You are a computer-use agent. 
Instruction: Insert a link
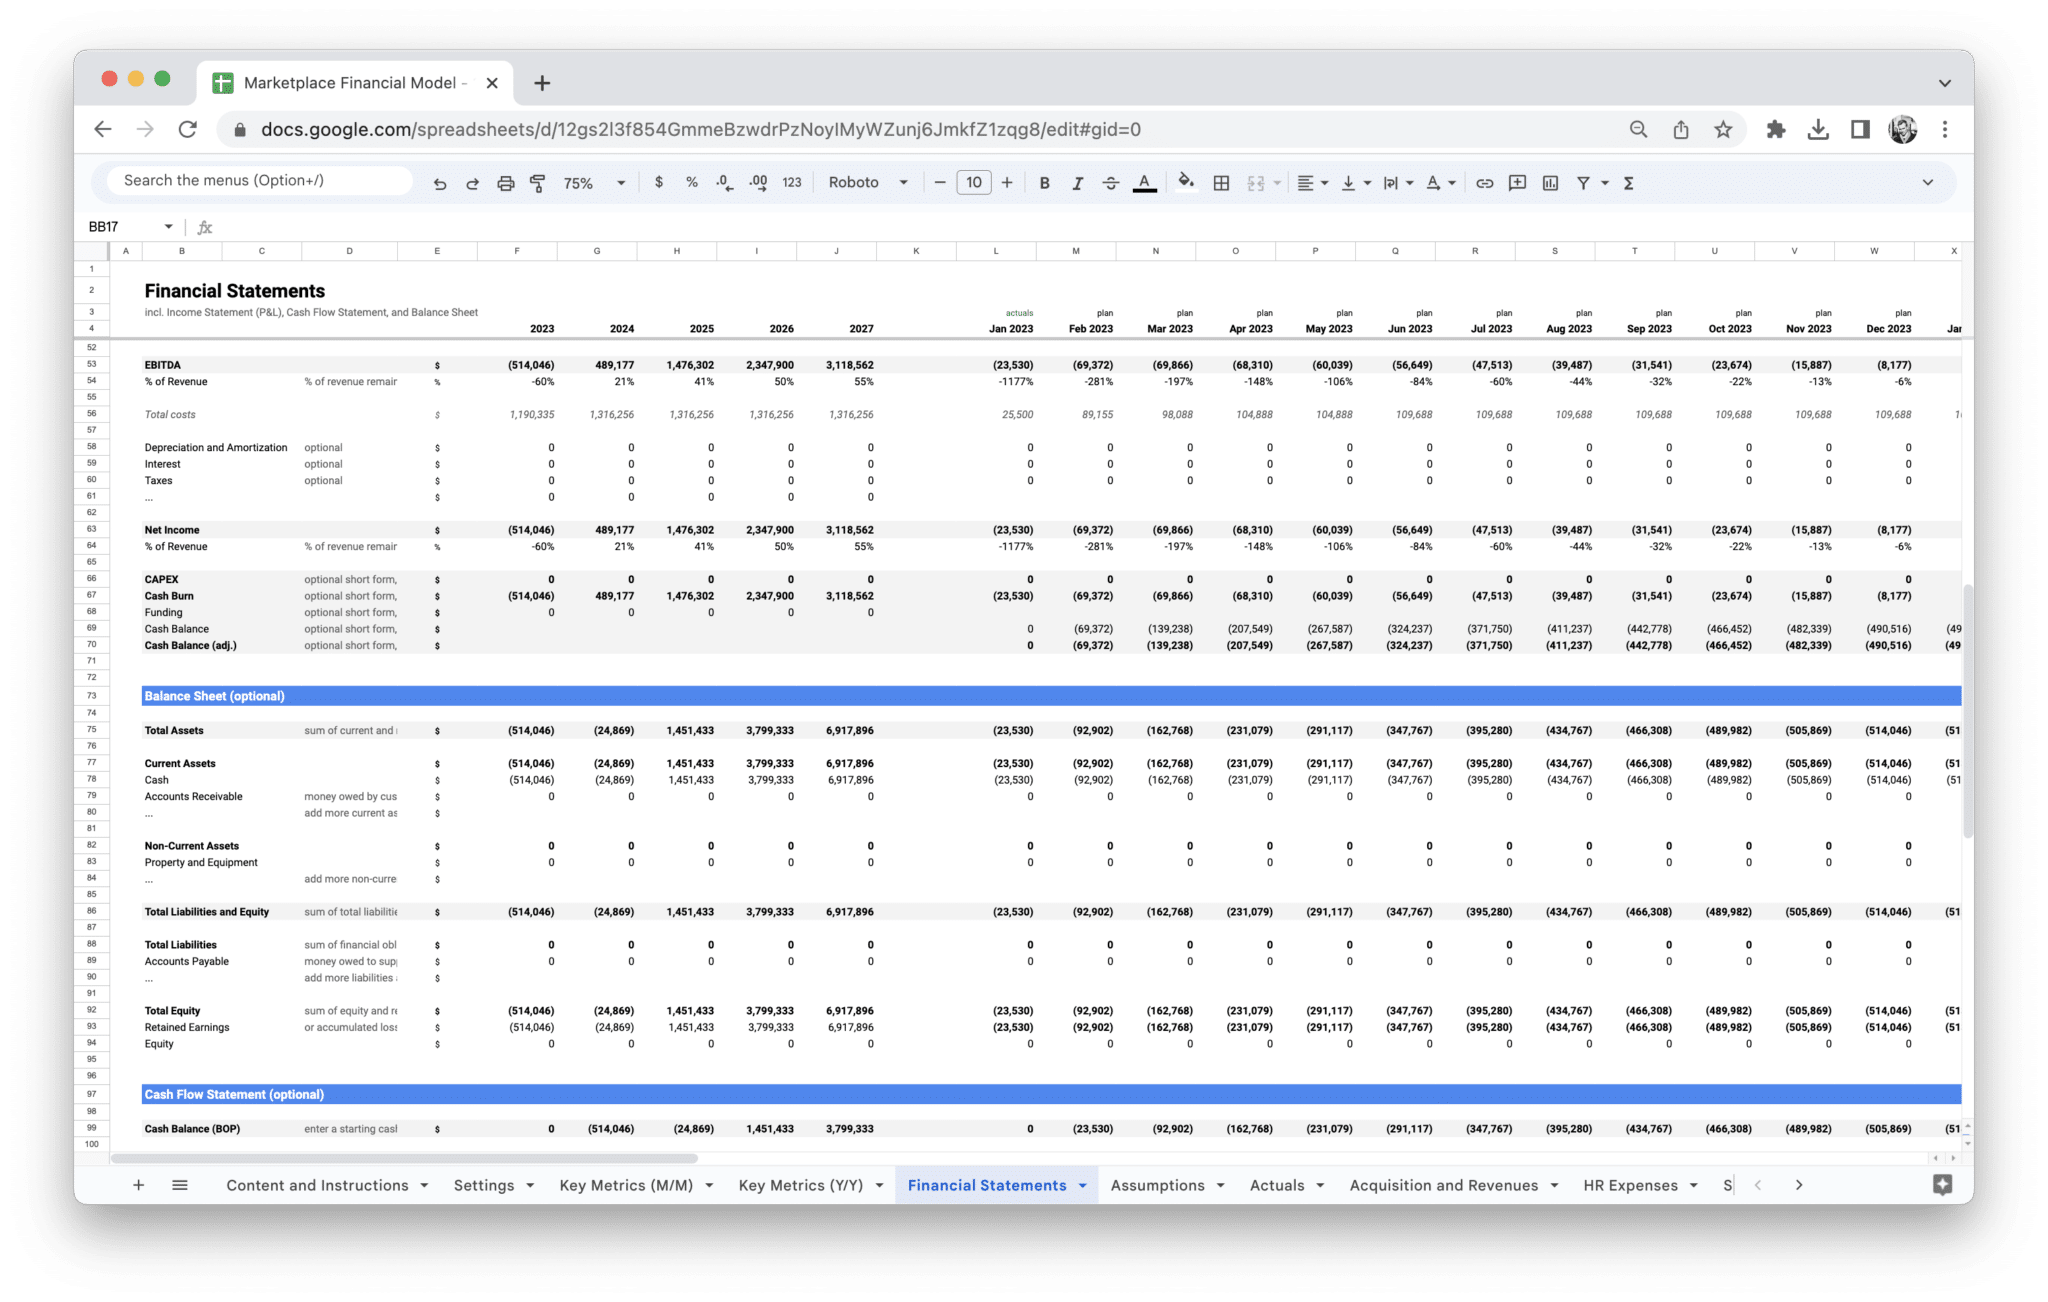coord(1484,182)
